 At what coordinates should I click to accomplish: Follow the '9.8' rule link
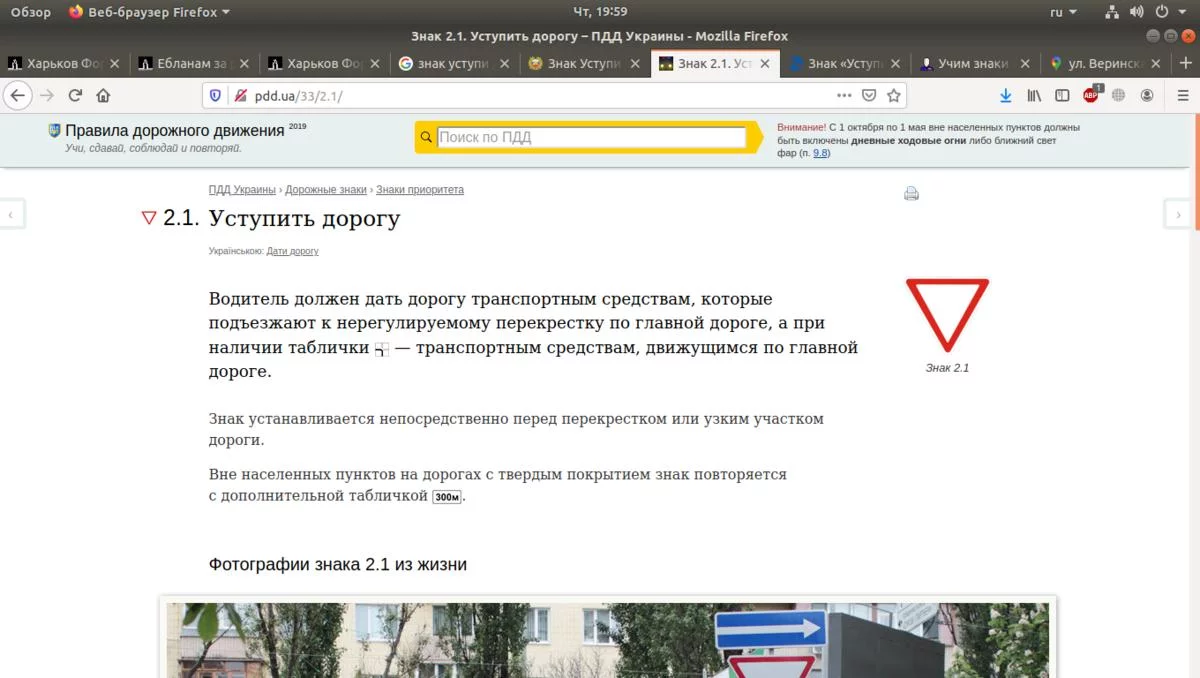click(820, 153)
